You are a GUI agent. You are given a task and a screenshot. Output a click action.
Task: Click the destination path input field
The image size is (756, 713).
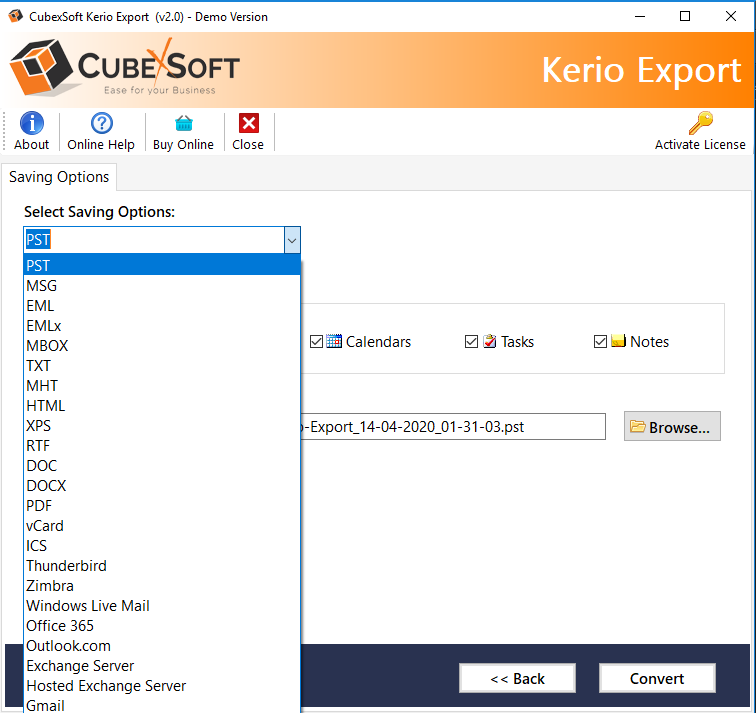(x=453, y=427)
